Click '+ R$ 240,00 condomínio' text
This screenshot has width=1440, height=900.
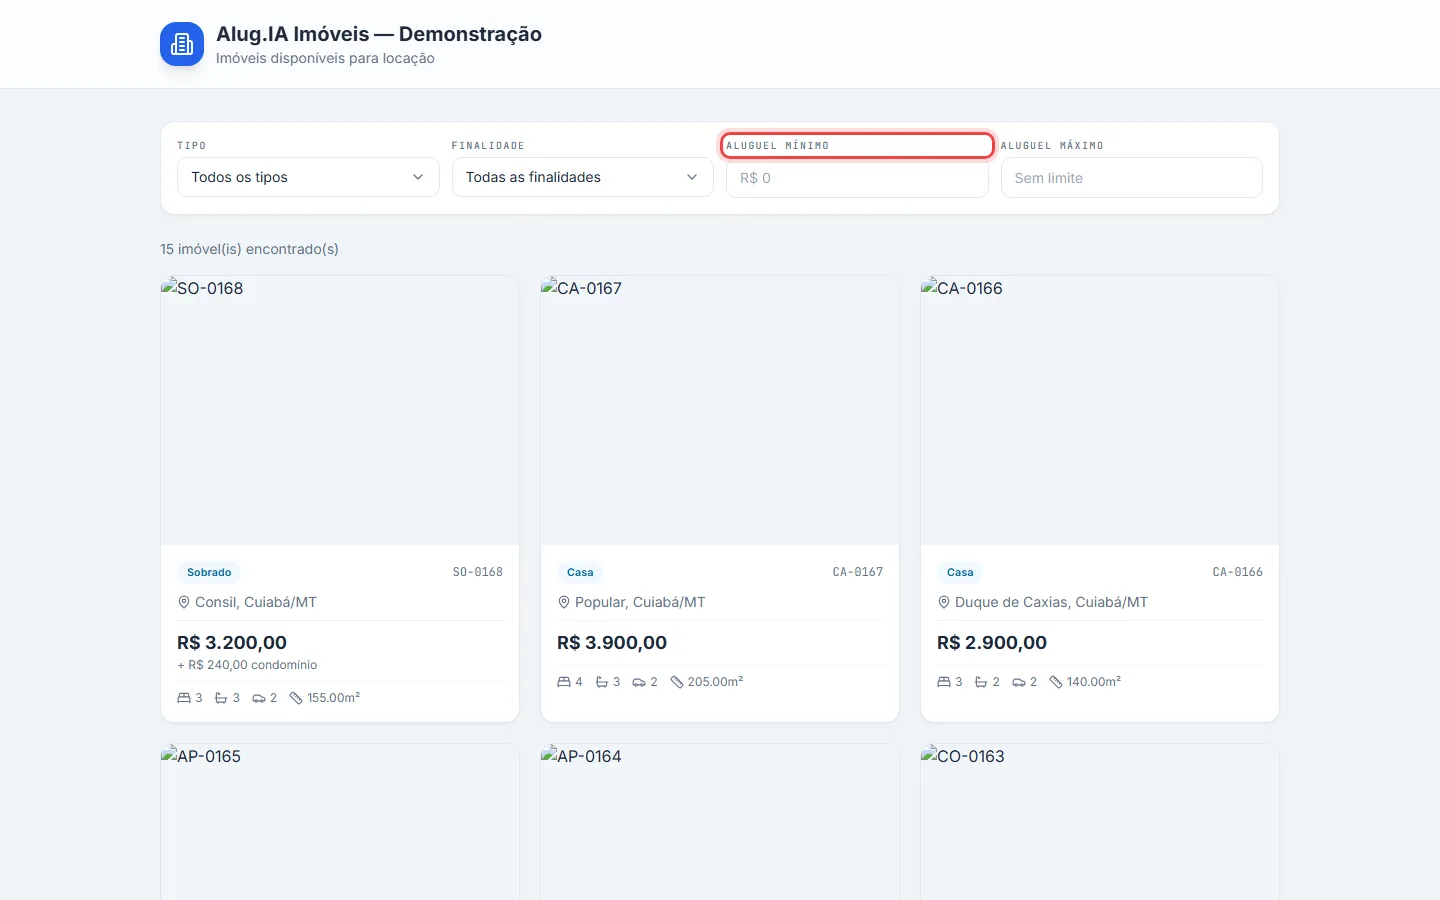247,665
